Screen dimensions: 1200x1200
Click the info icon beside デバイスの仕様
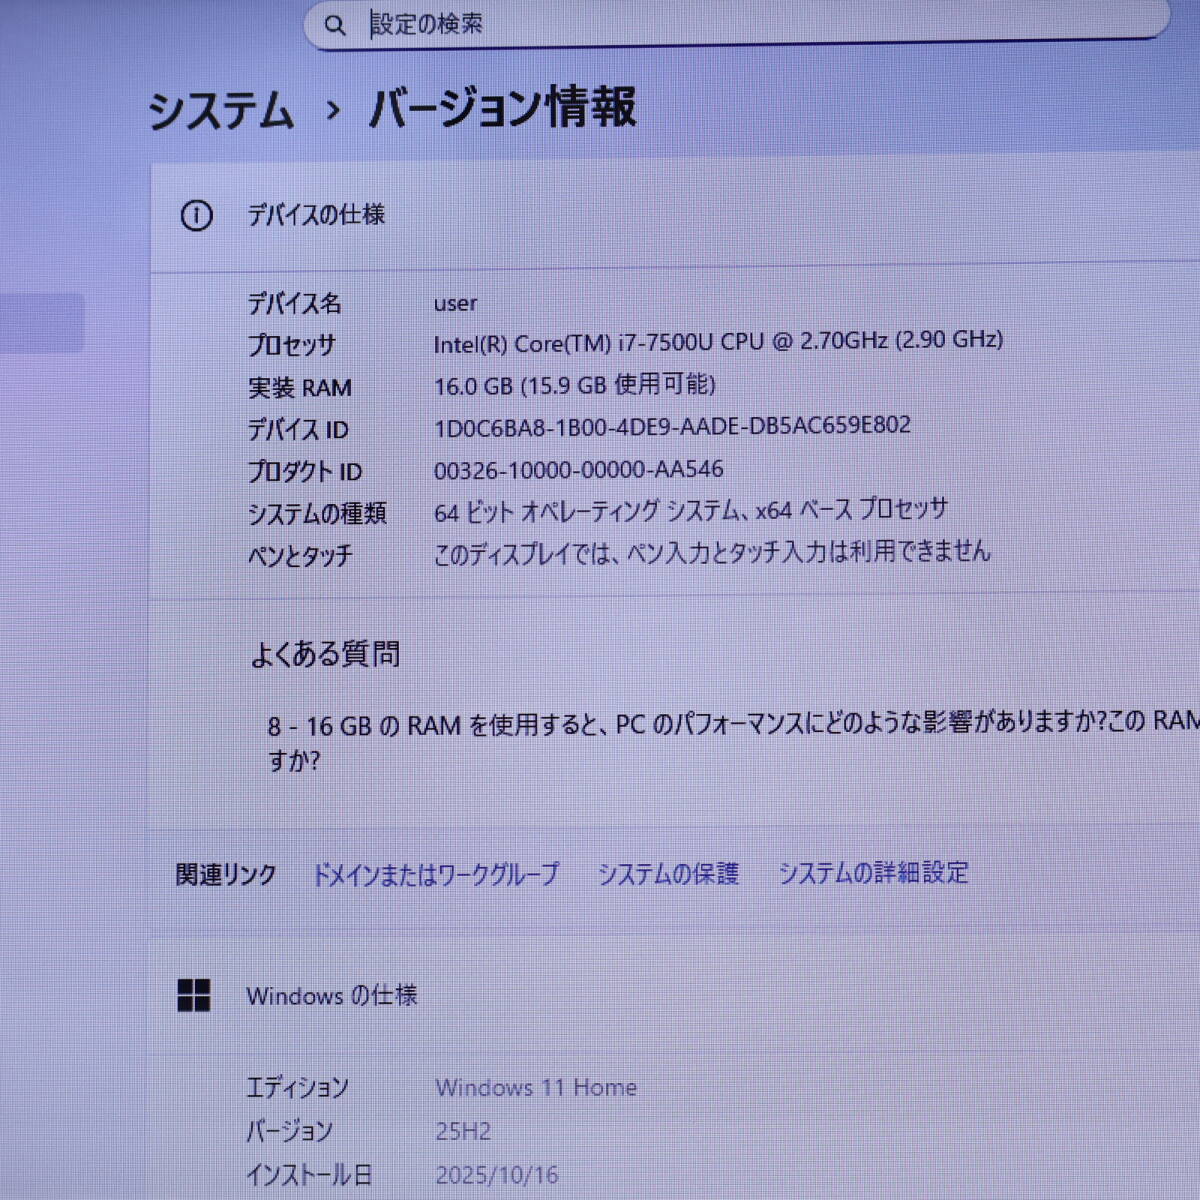pos(196,215)
